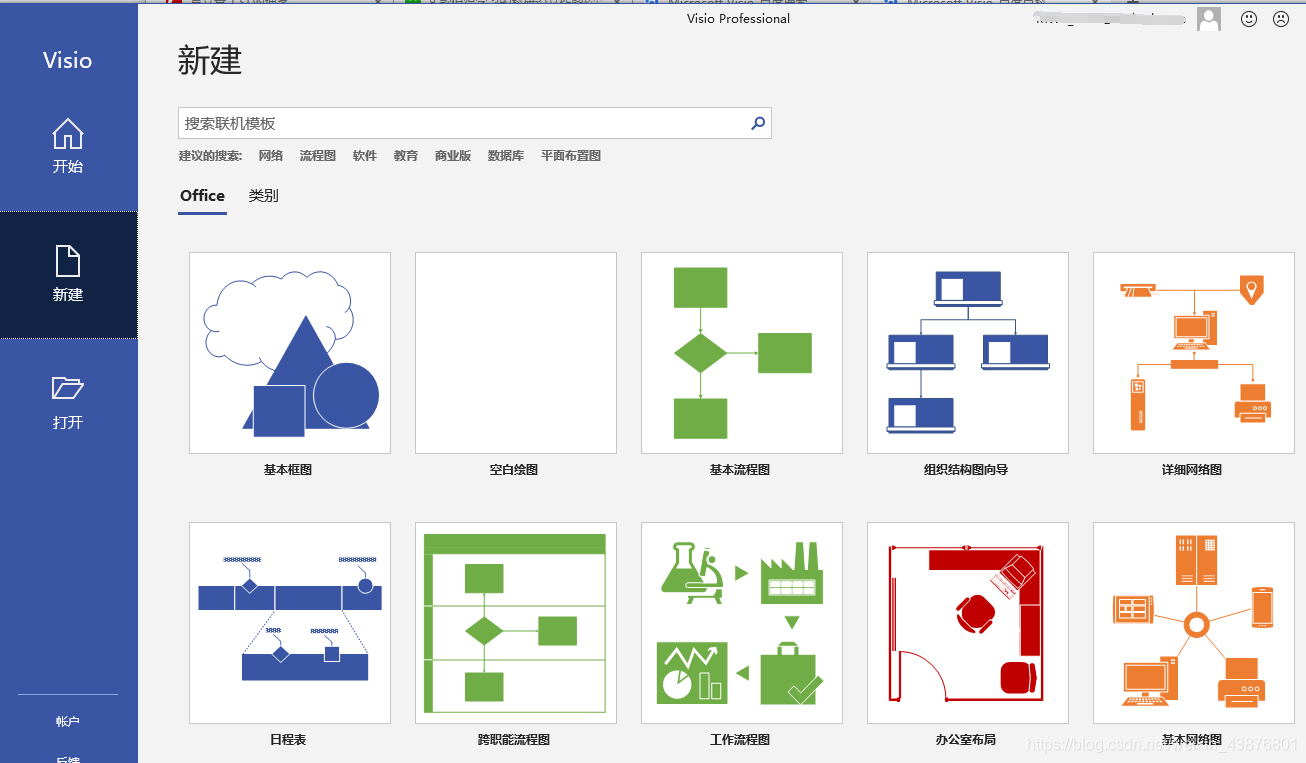Click suggested search 数据库
Image resolution: width=1306 pixels, height=763 pixels.
(x=506, y=156)
